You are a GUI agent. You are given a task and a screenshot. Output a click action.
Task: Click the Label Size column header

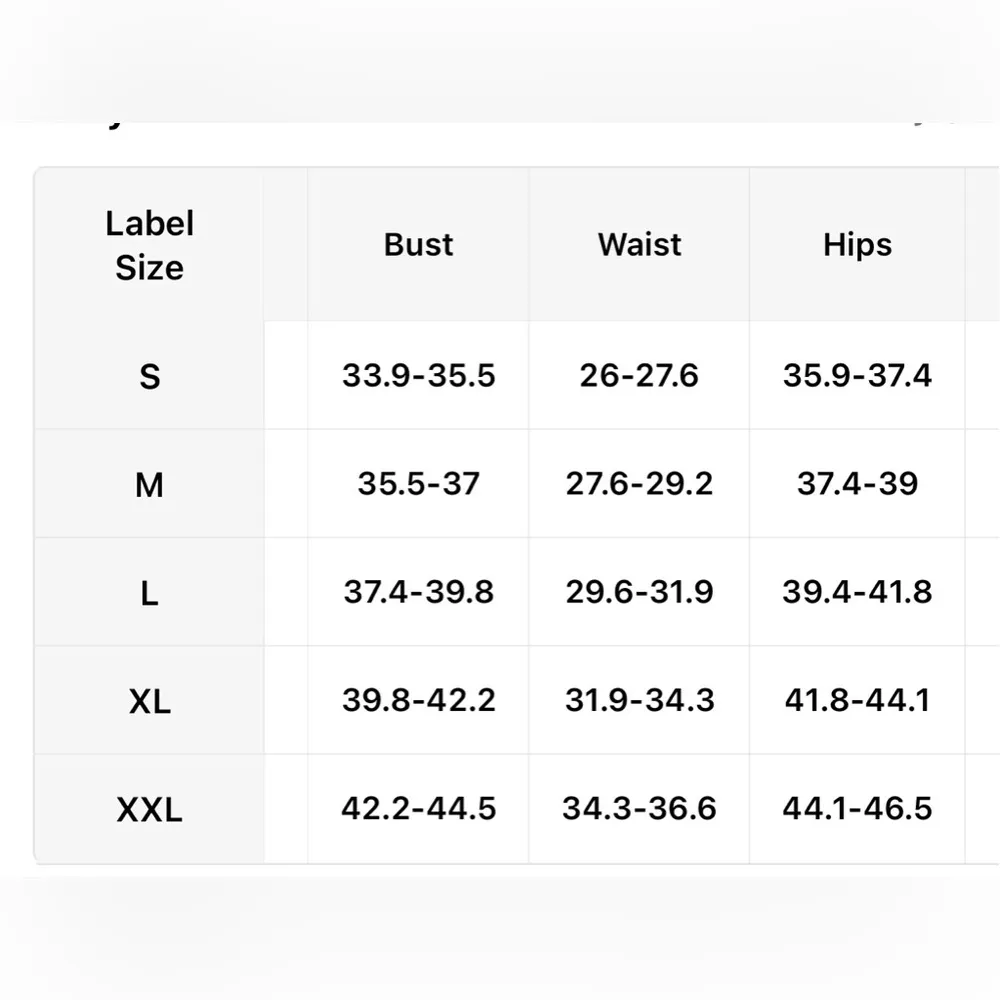coord(149,246)
